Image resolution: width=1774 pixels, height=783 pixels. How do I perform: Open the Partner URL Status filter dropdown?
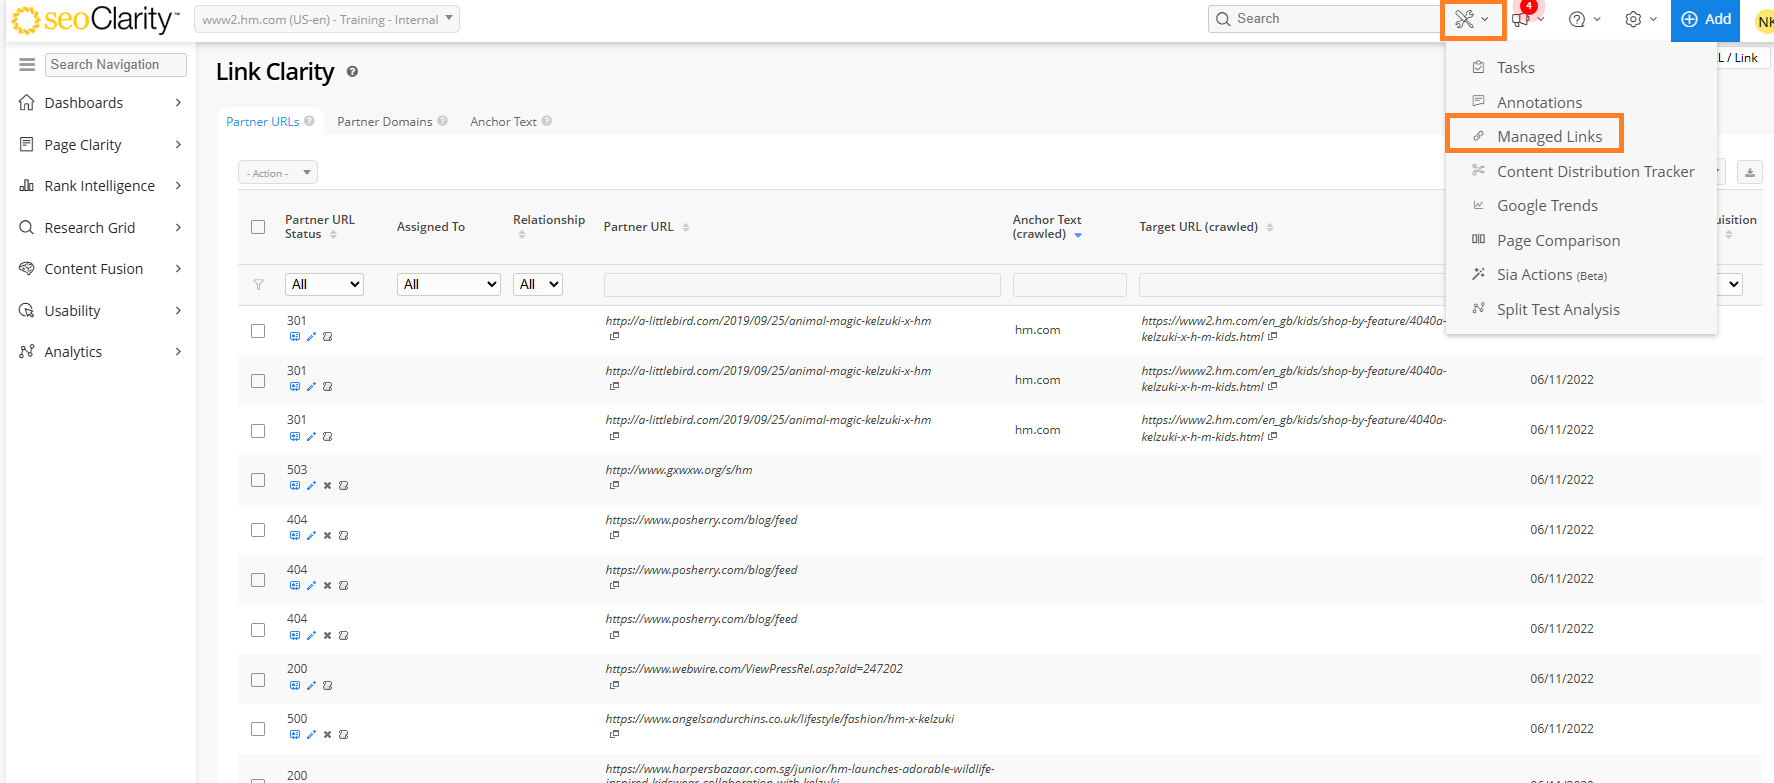click(x=324, y=285)
